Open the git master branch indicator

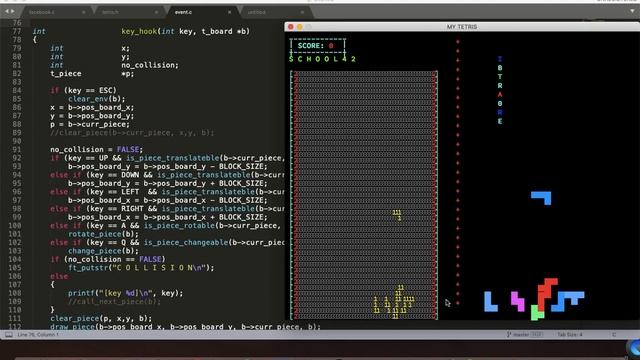tap(525, 335)
